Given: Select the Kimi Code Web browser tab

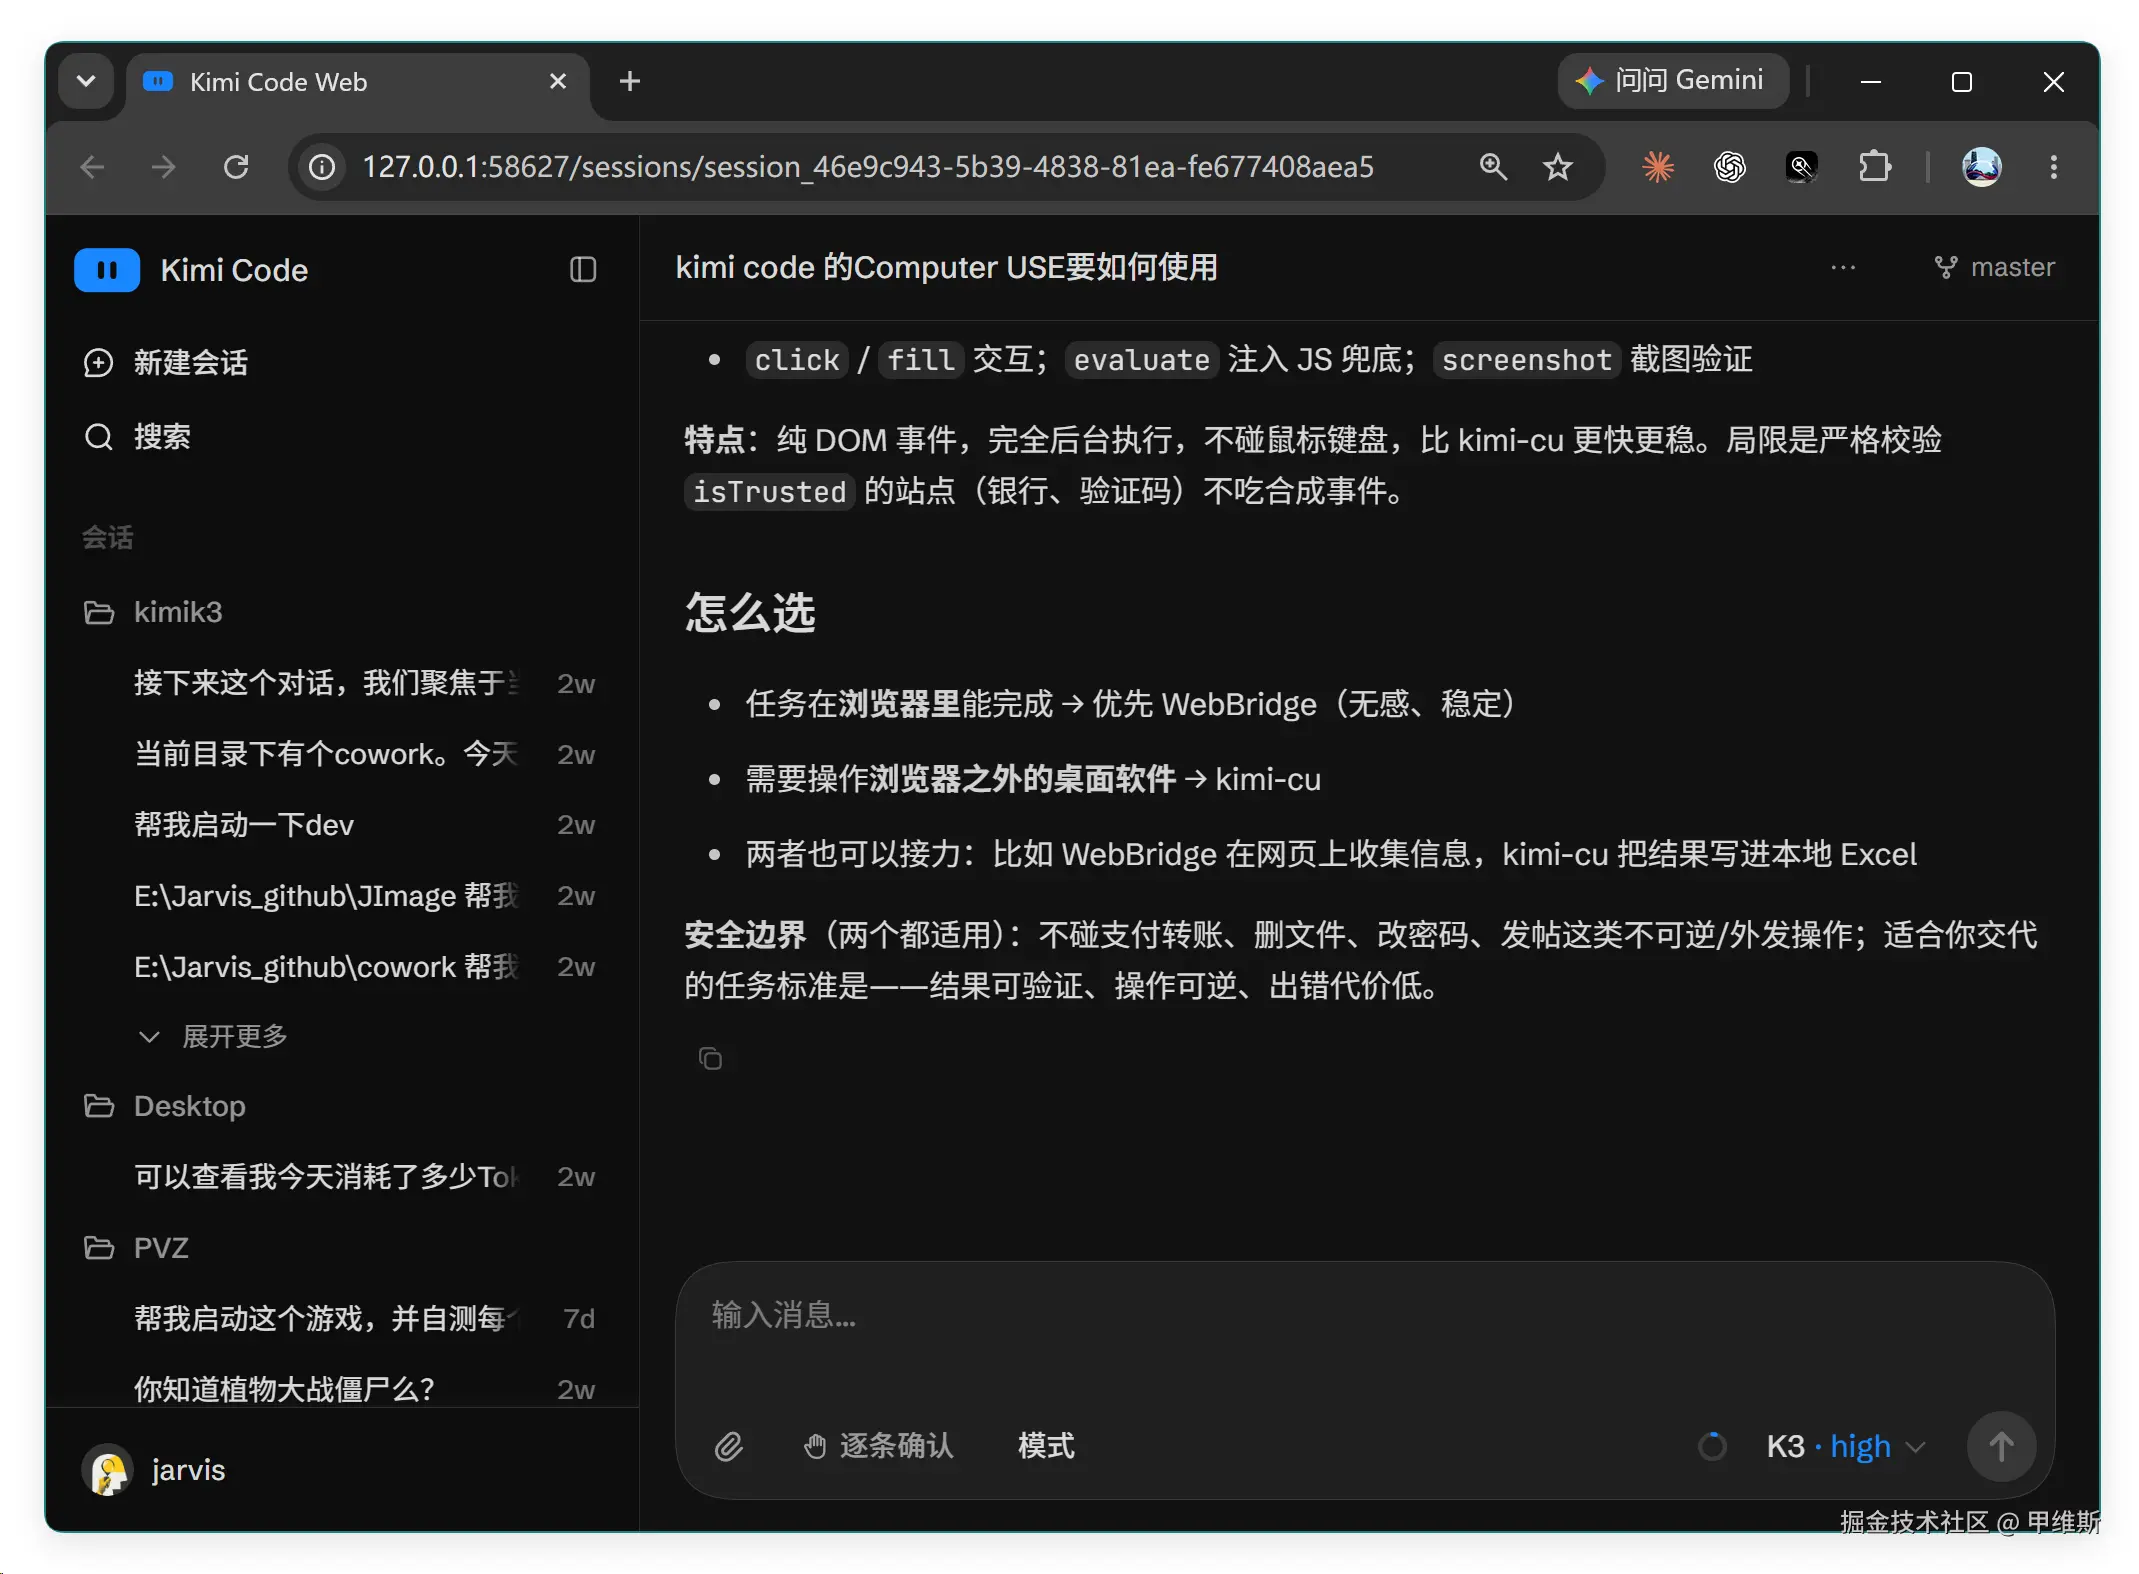Looking at the screenshot, I should pyautogui.click(x=357, y=83).
